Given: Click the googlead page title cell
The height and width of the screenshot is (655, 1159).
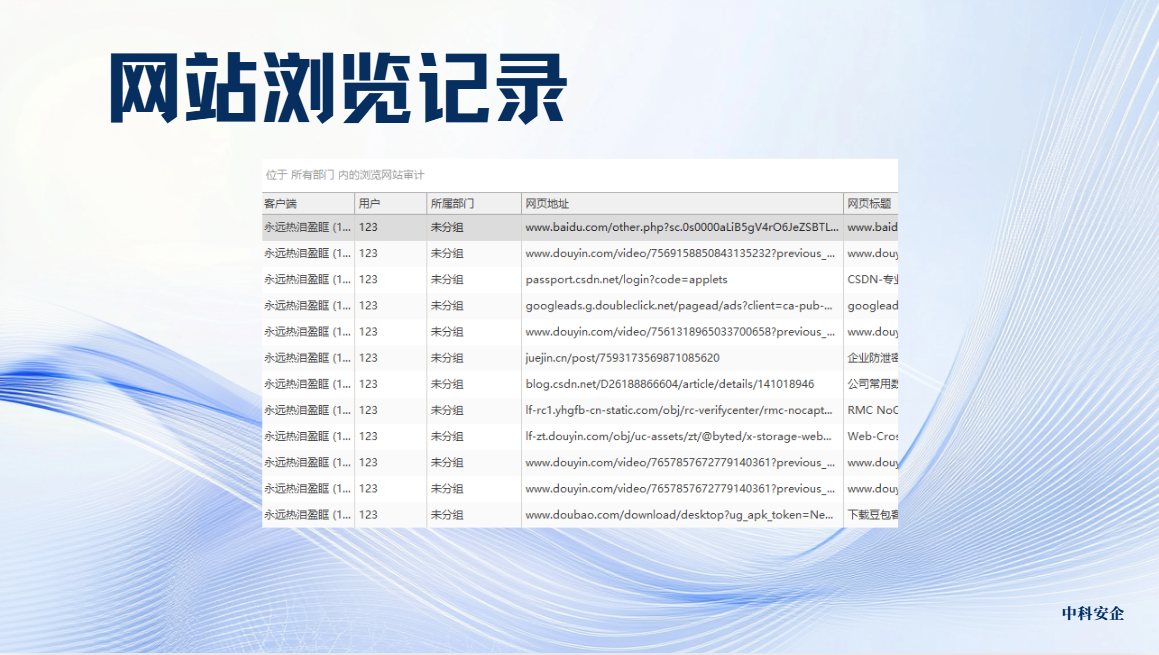Looking at the screenshot, I should point(871,305).
